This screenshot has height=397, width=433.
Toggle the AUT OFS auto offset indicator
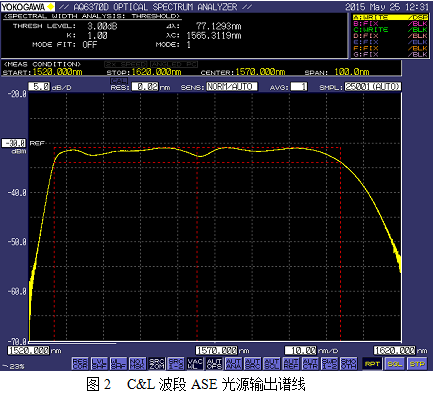(214, 364)
